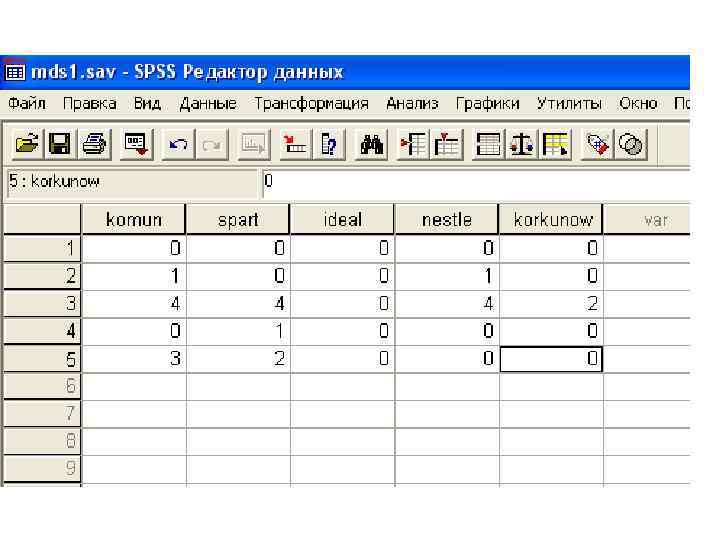720x540 pixels.
Task: Select row header 3
Action: point(42,304)
